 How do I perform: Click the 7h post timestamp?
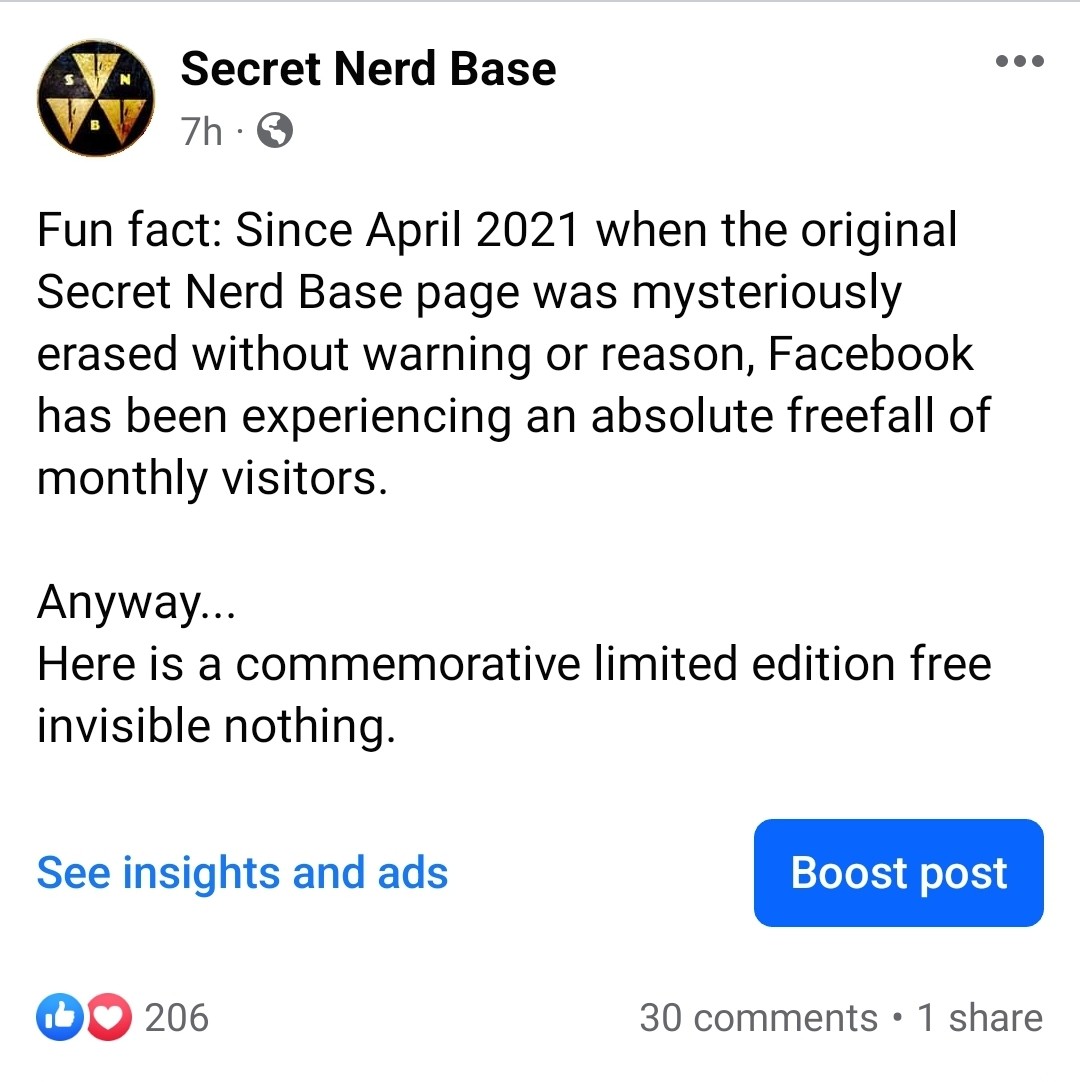click(202, 131)
